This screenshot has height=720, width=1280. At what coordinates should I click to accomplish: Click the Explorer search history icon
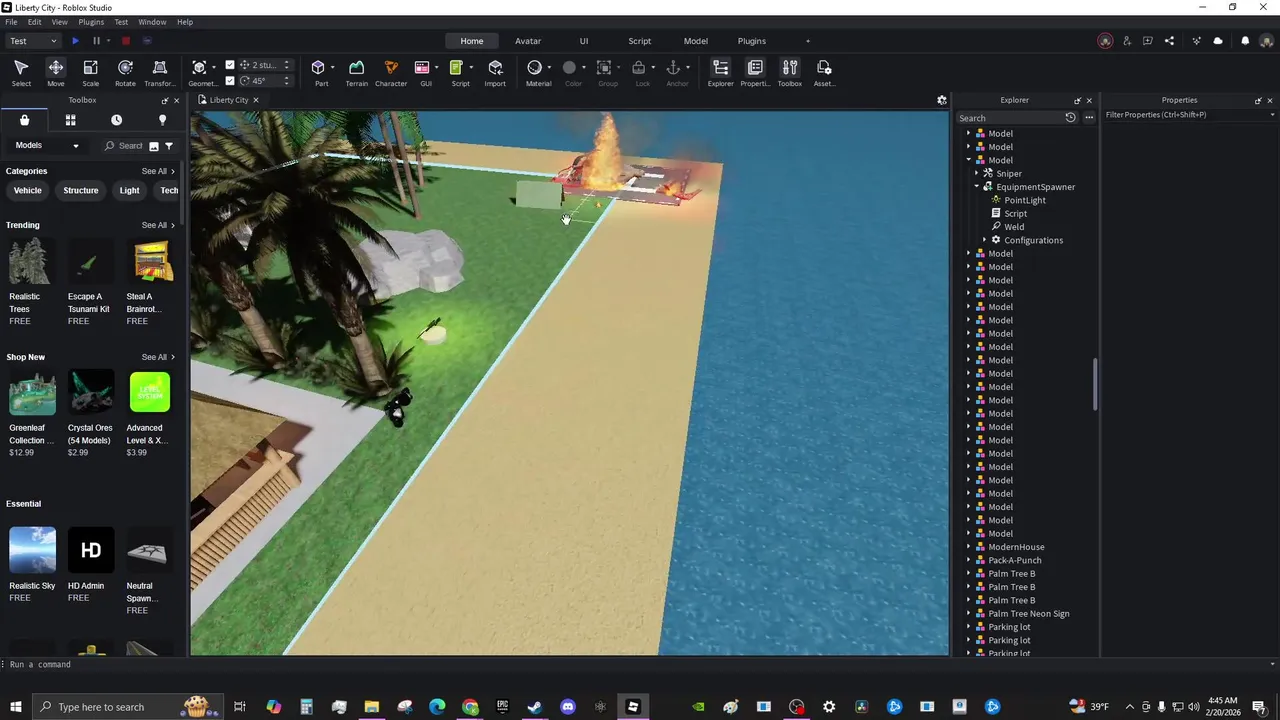pos(1070,118)
